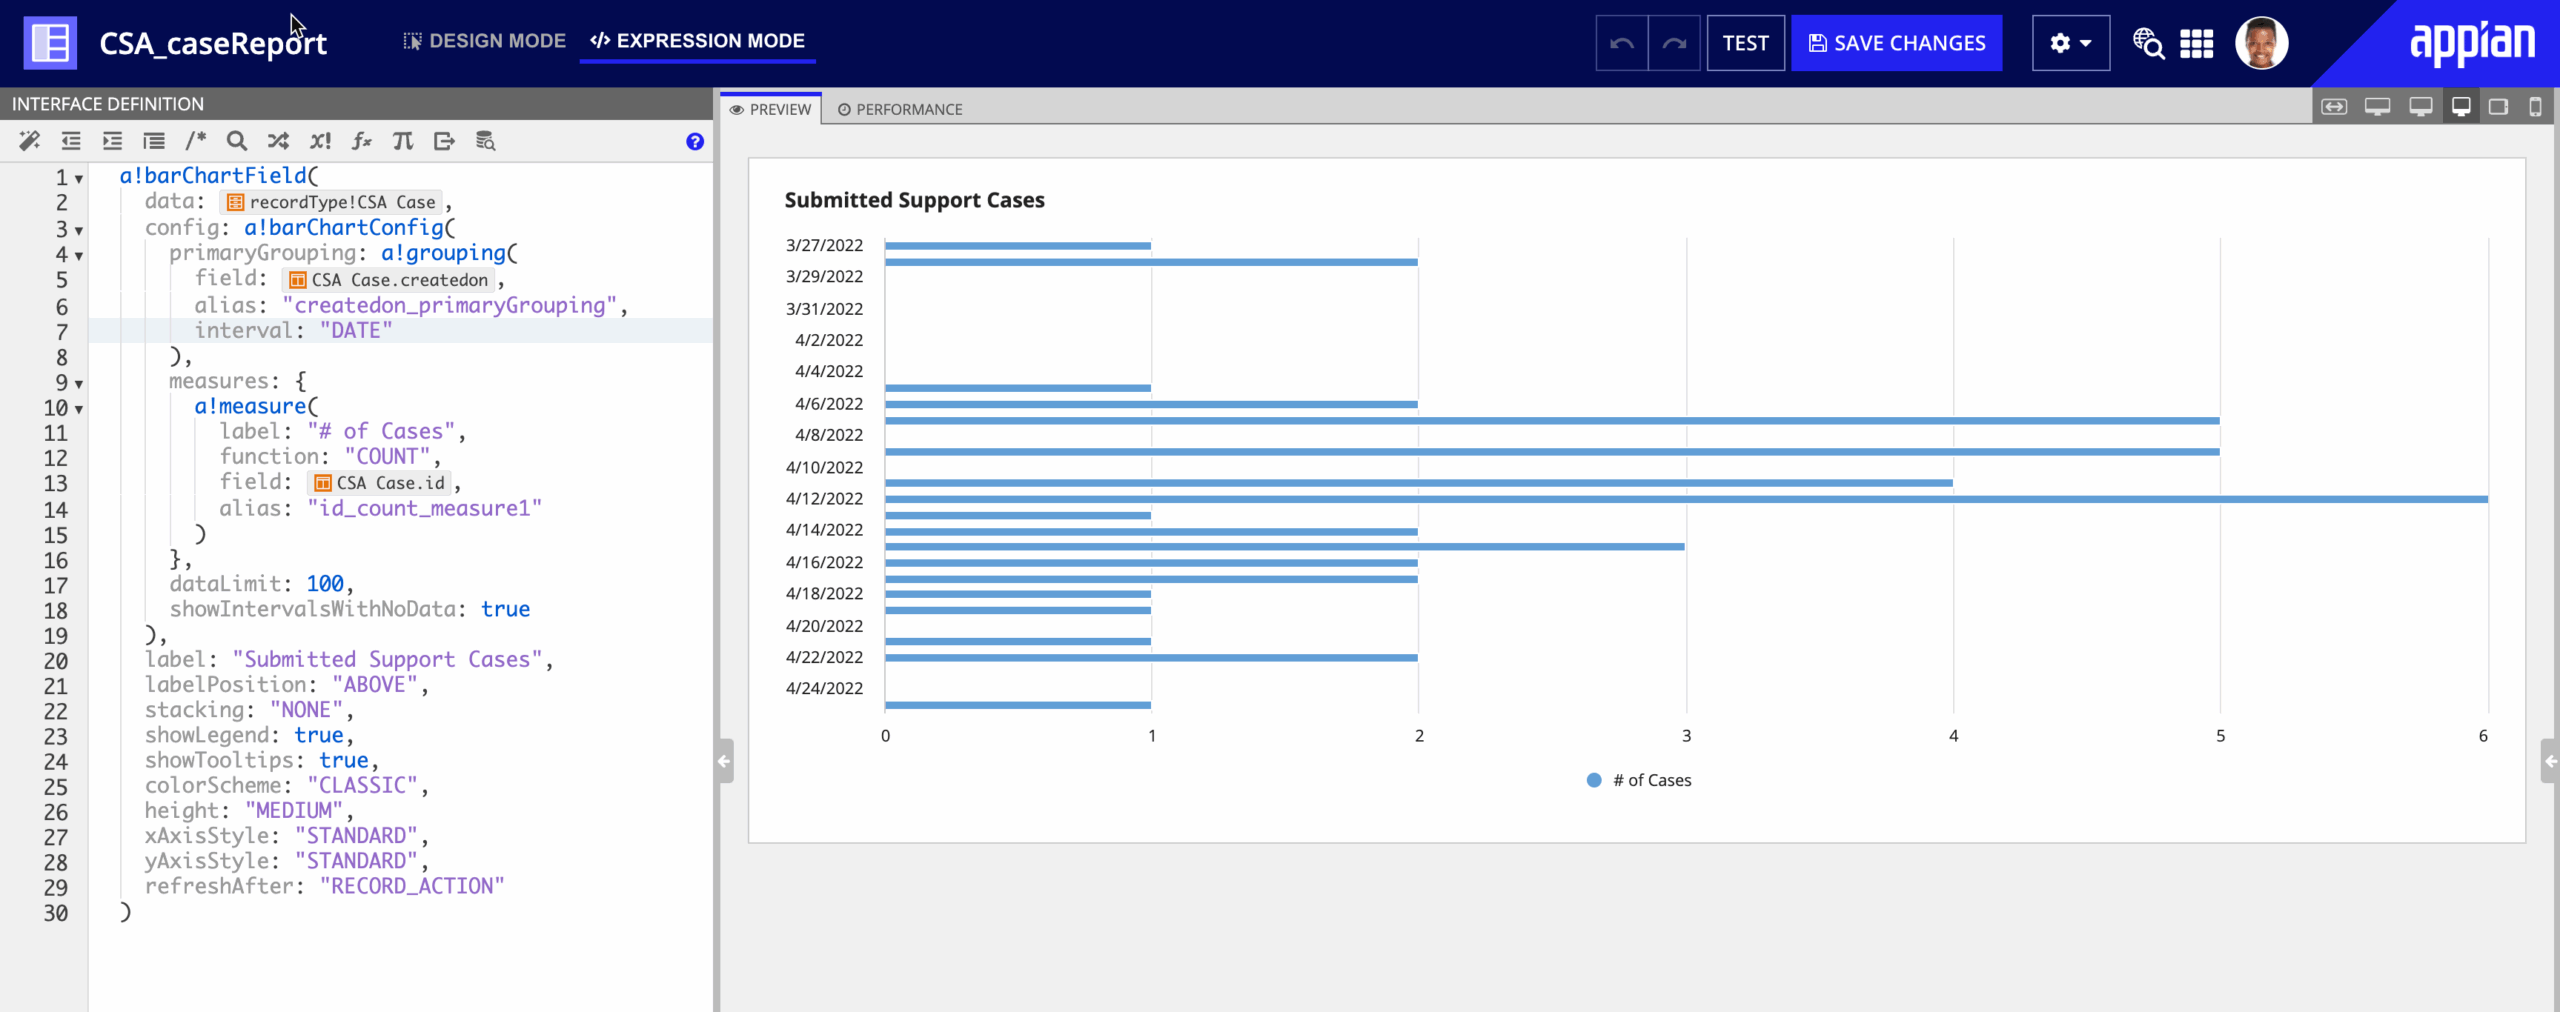Click the "CLASSIC" colorScheme value
The height and width of the screenshot is (1012, 2560).
362,786
